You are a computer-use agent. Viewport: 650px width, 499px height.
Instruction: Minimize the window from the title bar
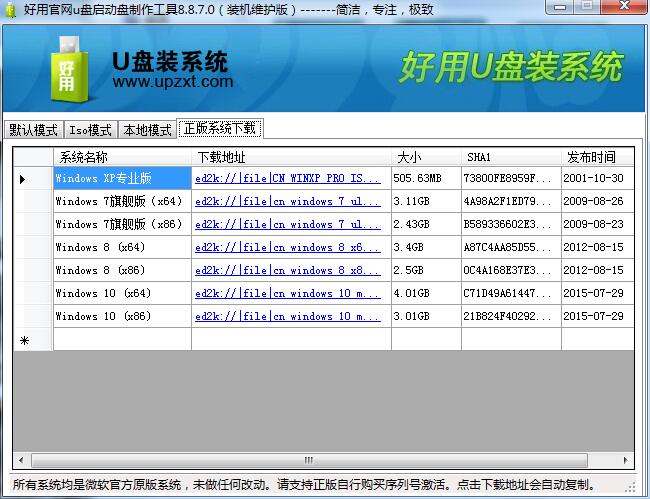560,7
